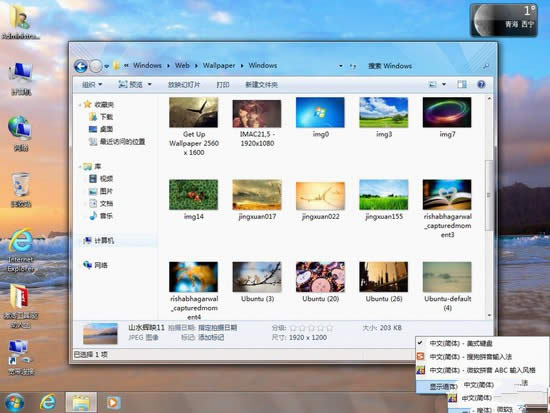
Task: Select 中文(简体) - 美式键盘 checked entry
Action: (x=482, y=343)
